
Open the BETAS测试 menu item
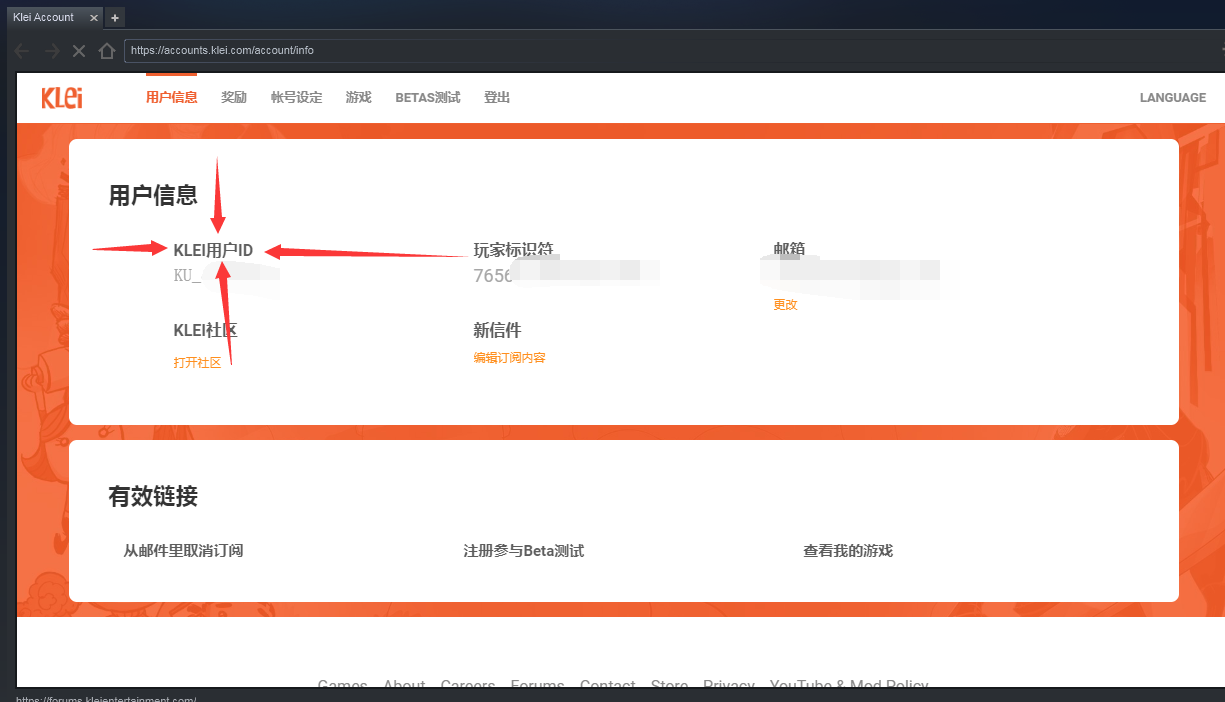pyautogui.click(x=428, y=98)
